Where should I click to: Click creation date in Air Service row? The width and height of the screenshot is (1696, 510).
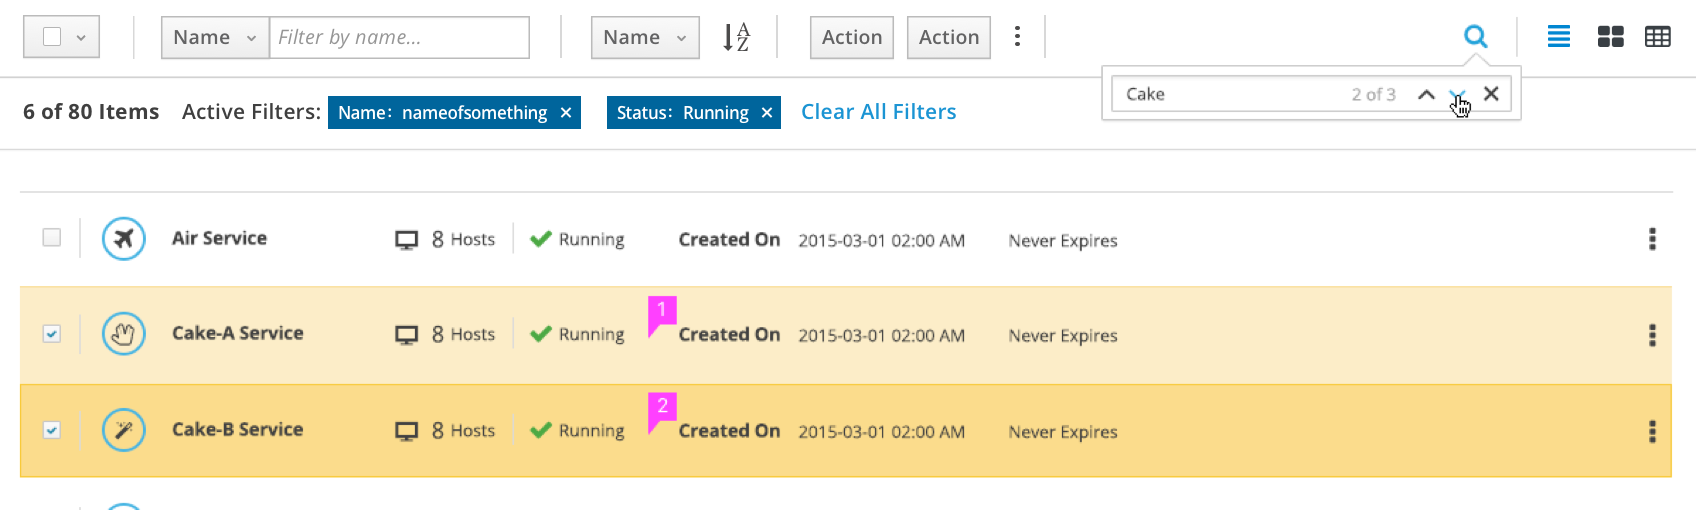[881, 241]
